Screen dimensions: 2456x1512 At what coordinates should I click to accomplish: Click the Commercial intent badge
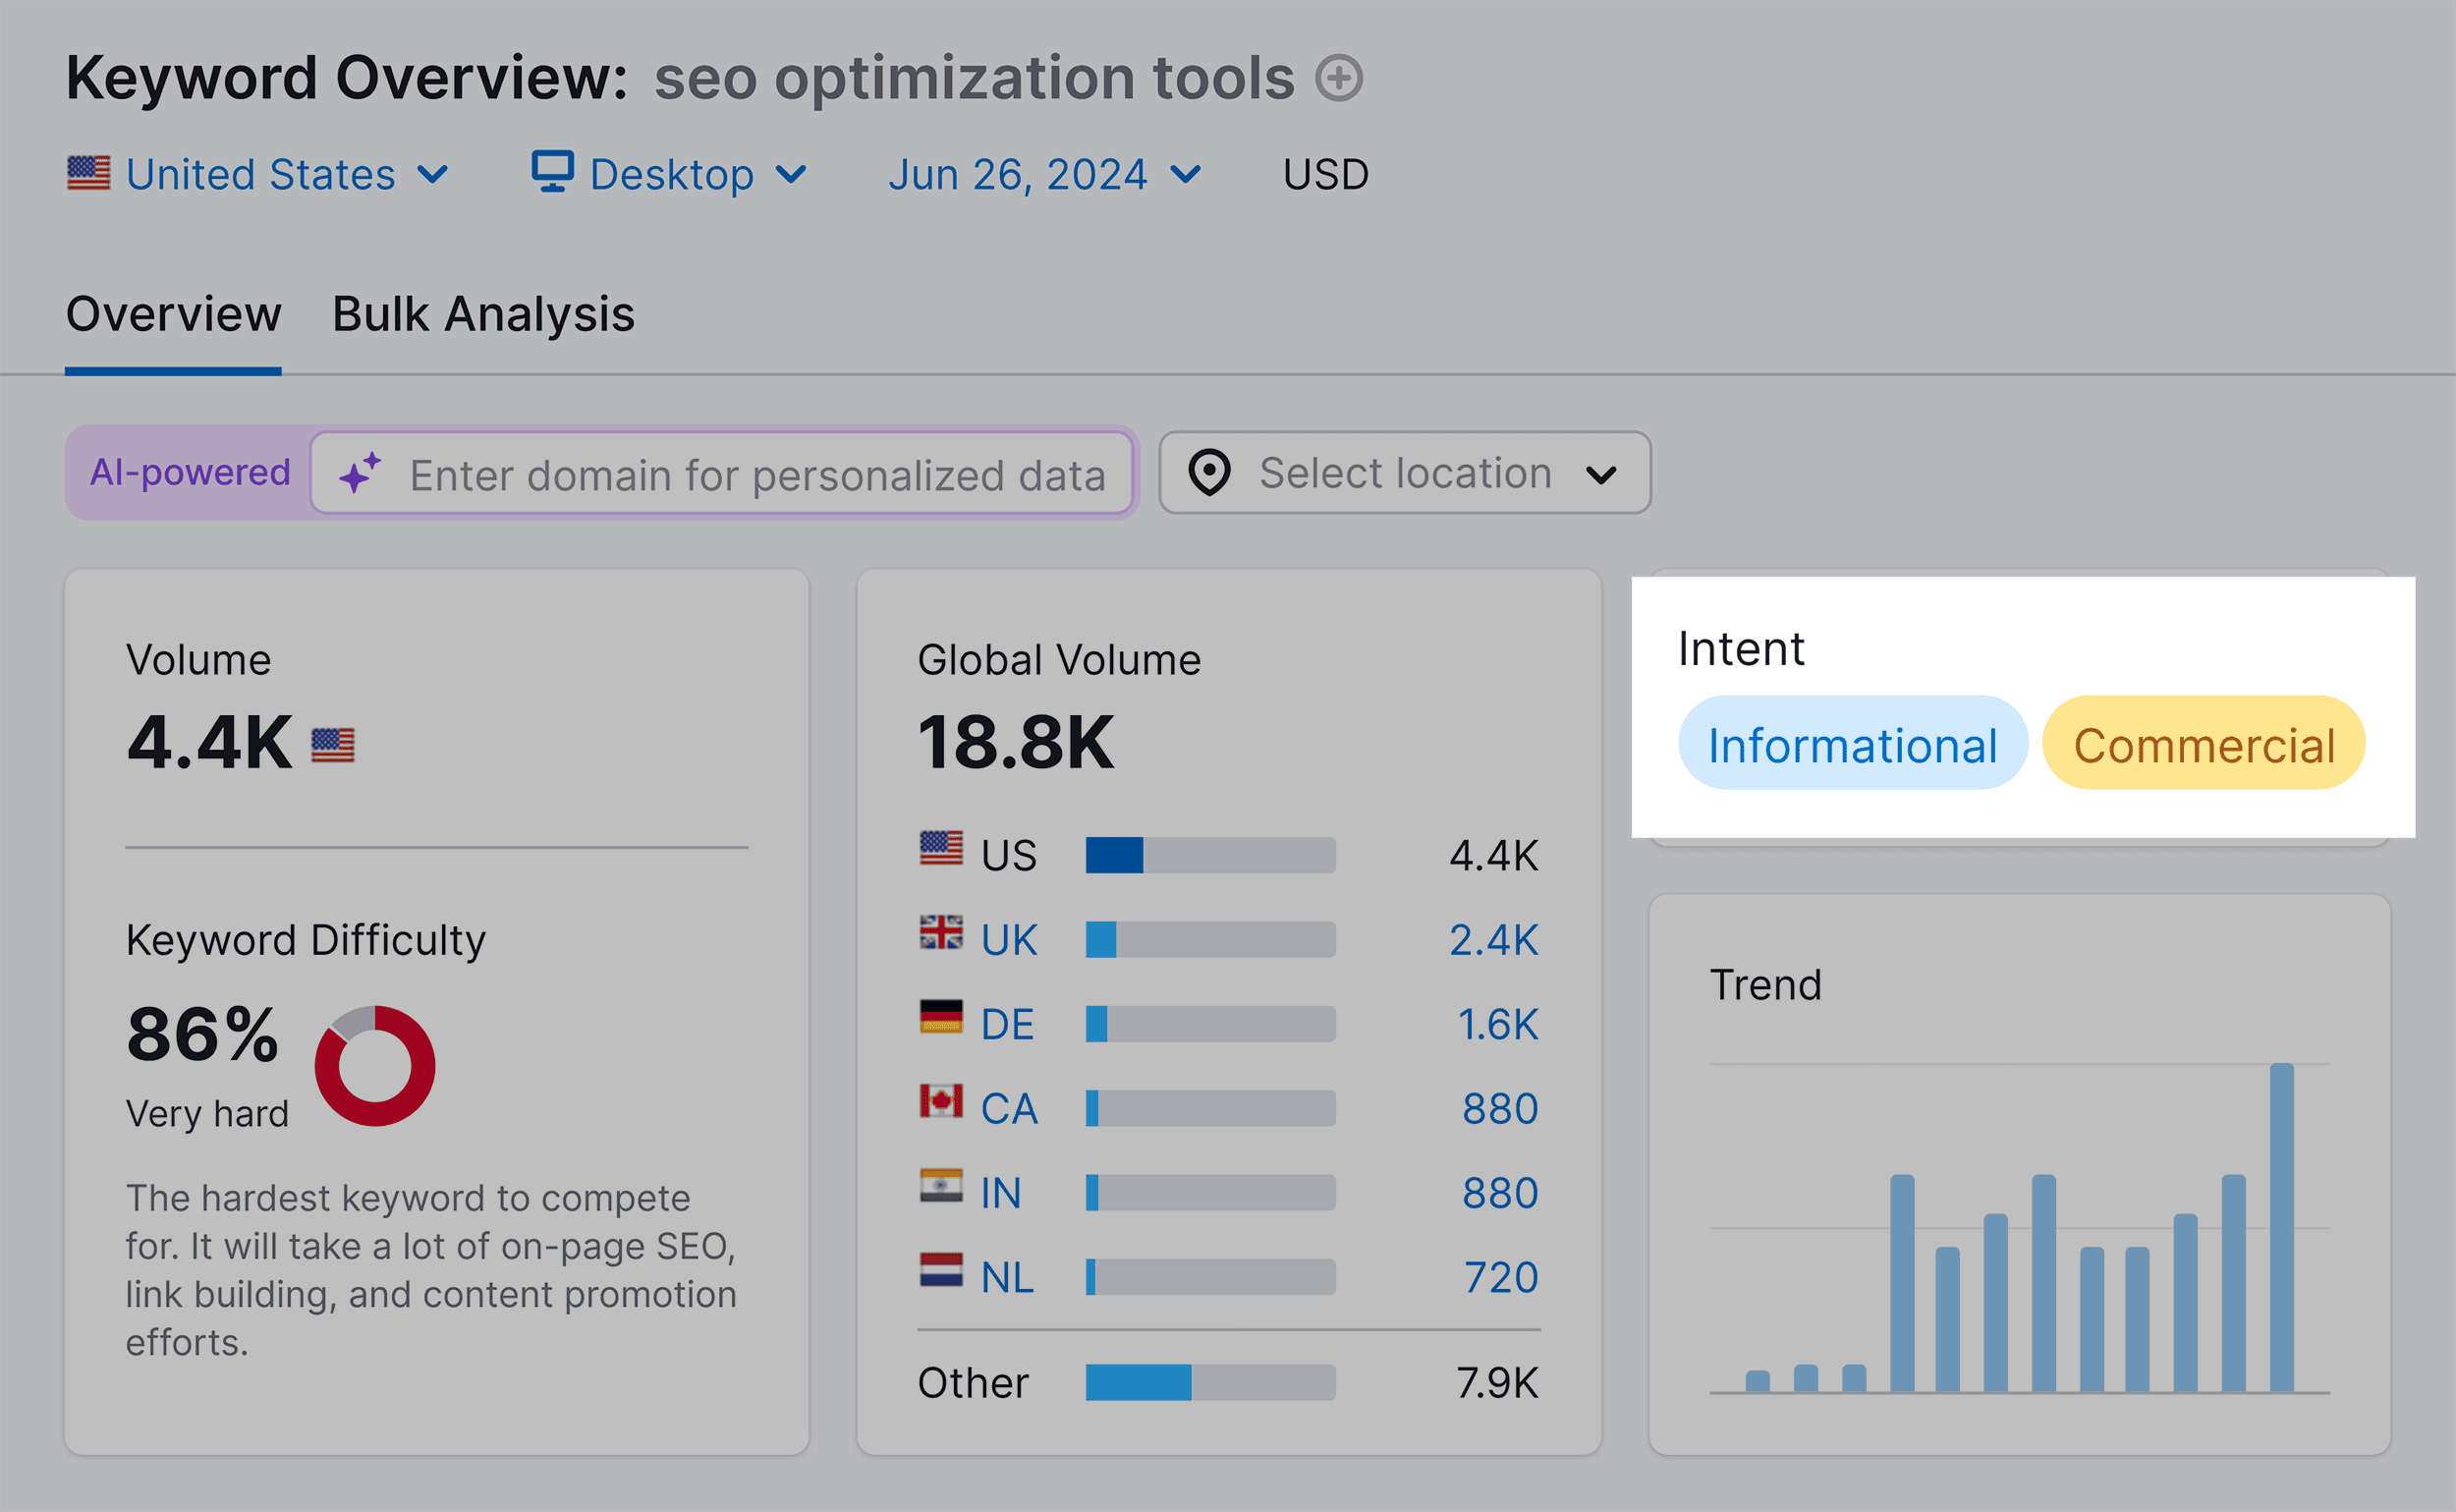(x=2204, y=743)
